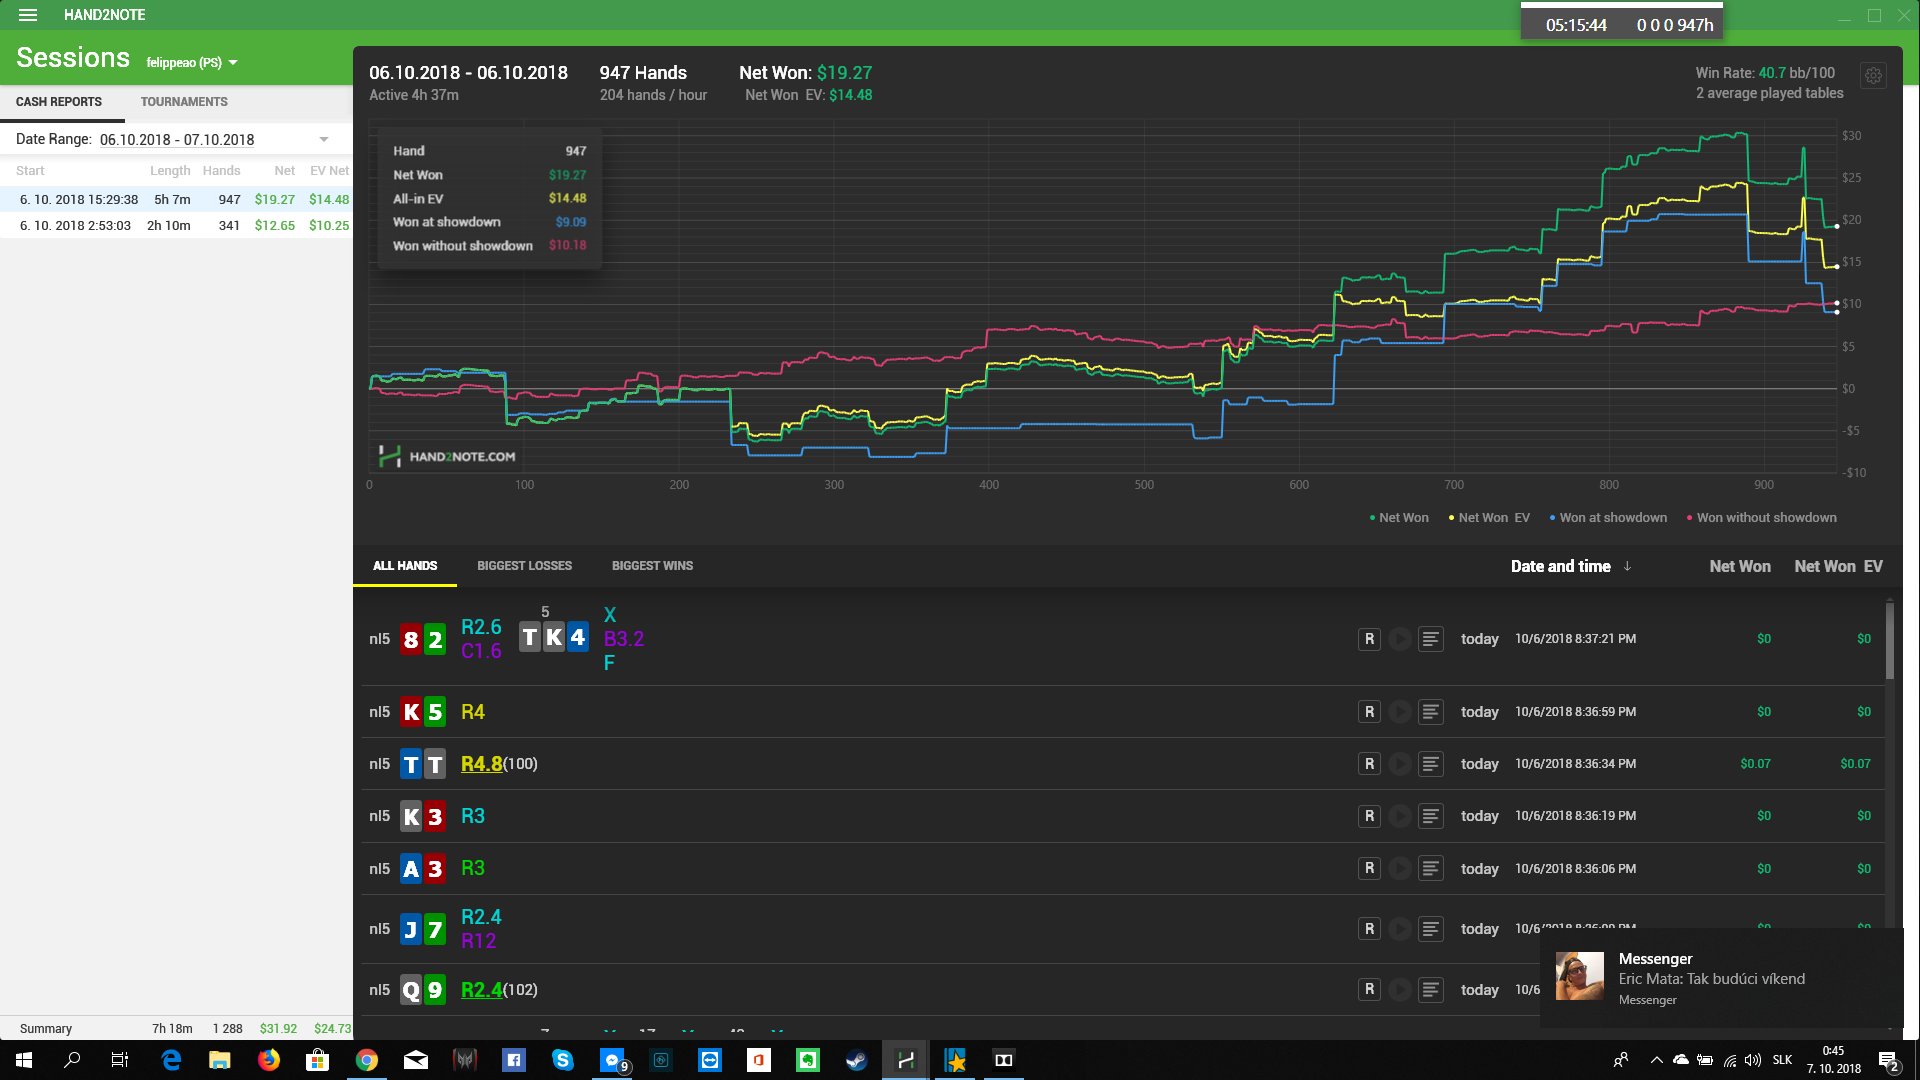Open replayer for the 8 2 hand
Screen dimensions: 1920x1080
coord(1369,639)
